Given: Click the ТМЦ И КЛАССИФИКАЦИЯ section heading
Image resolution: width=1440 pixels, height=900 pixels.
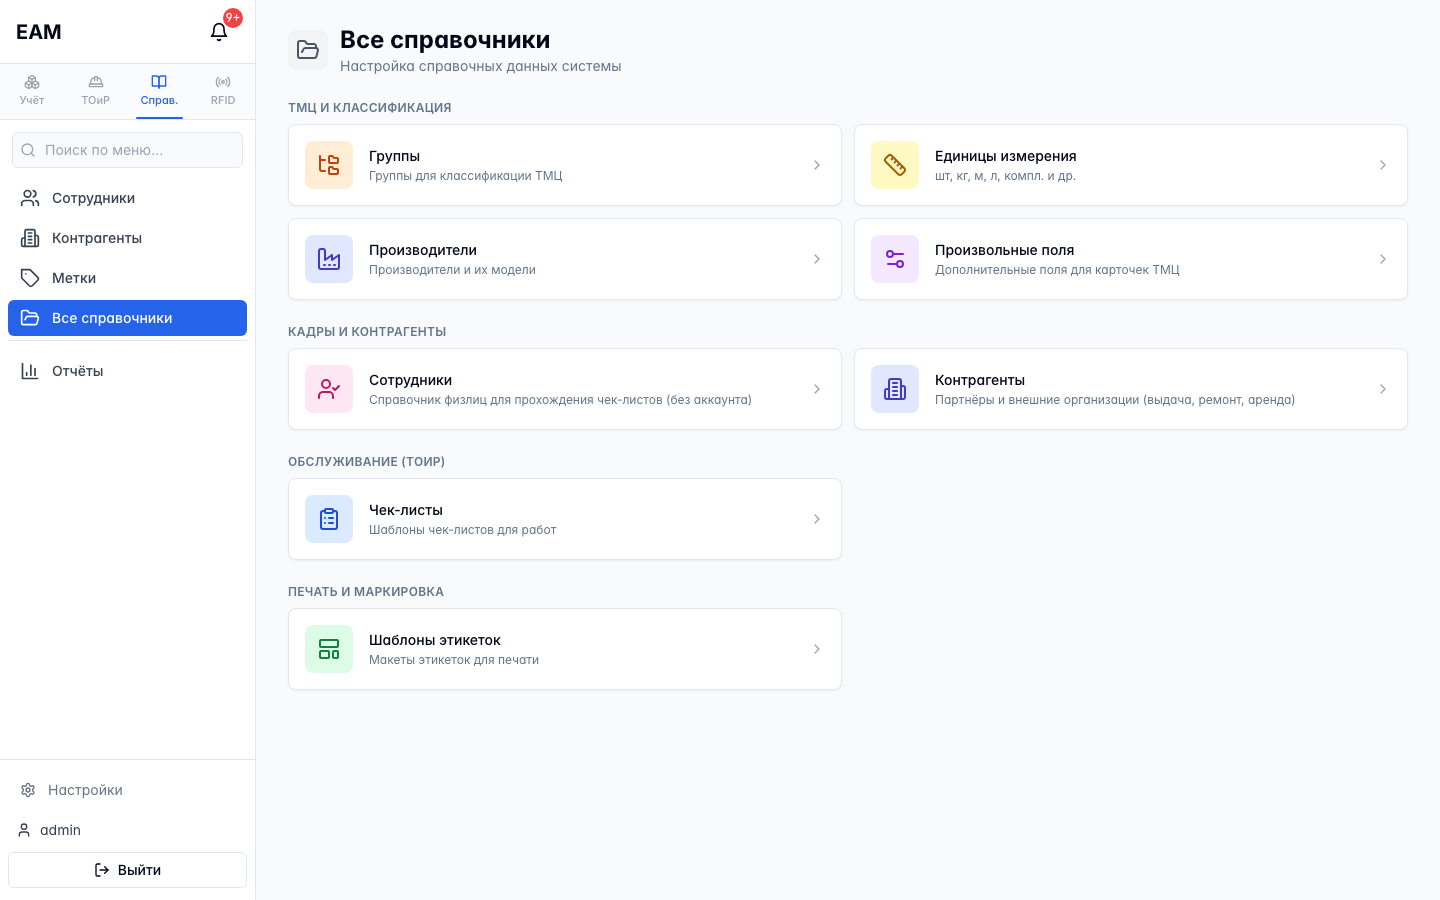Looking at the screenshot, I should pyautogui.click(x=369, y=108).
